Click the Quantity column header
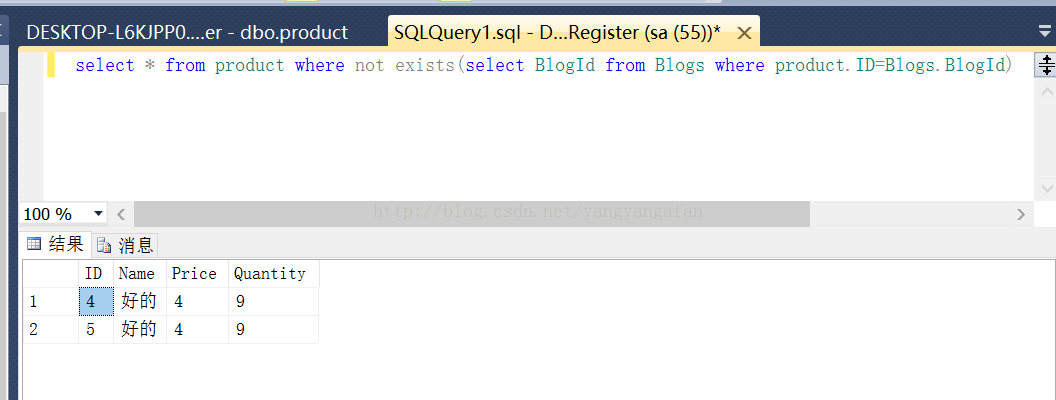 tap(273, 273)
